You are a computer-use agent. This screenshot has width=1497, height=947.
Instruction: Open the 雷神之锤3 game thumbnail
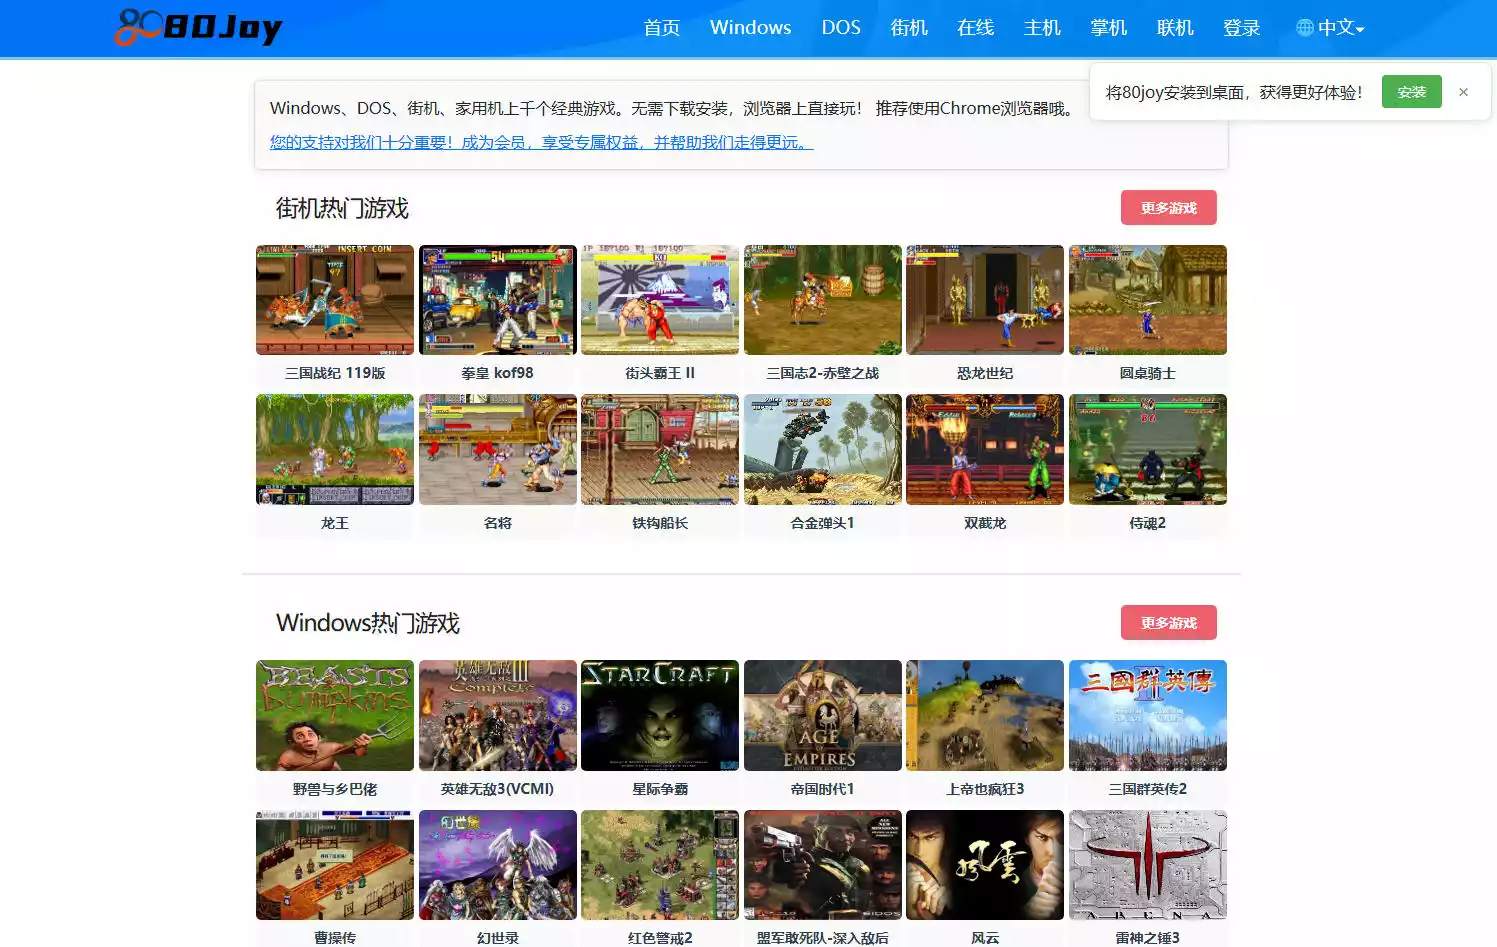1148,865
